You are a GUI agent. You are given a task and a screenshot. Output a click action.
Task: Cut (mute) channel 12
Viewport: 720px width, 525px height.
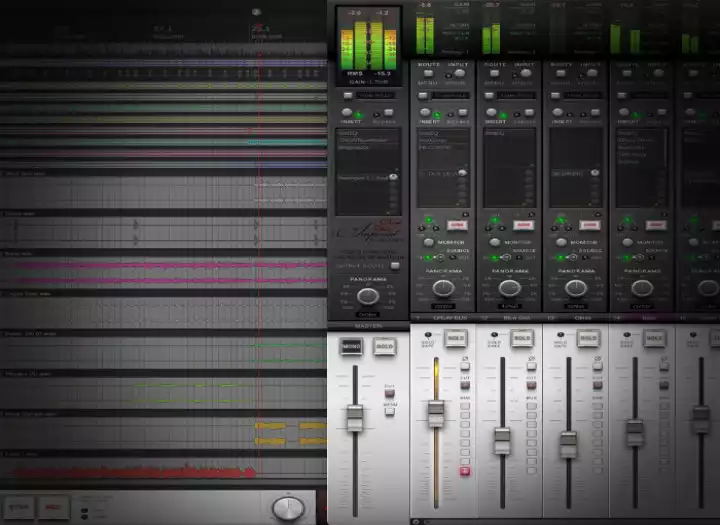[x=531, y=385]
